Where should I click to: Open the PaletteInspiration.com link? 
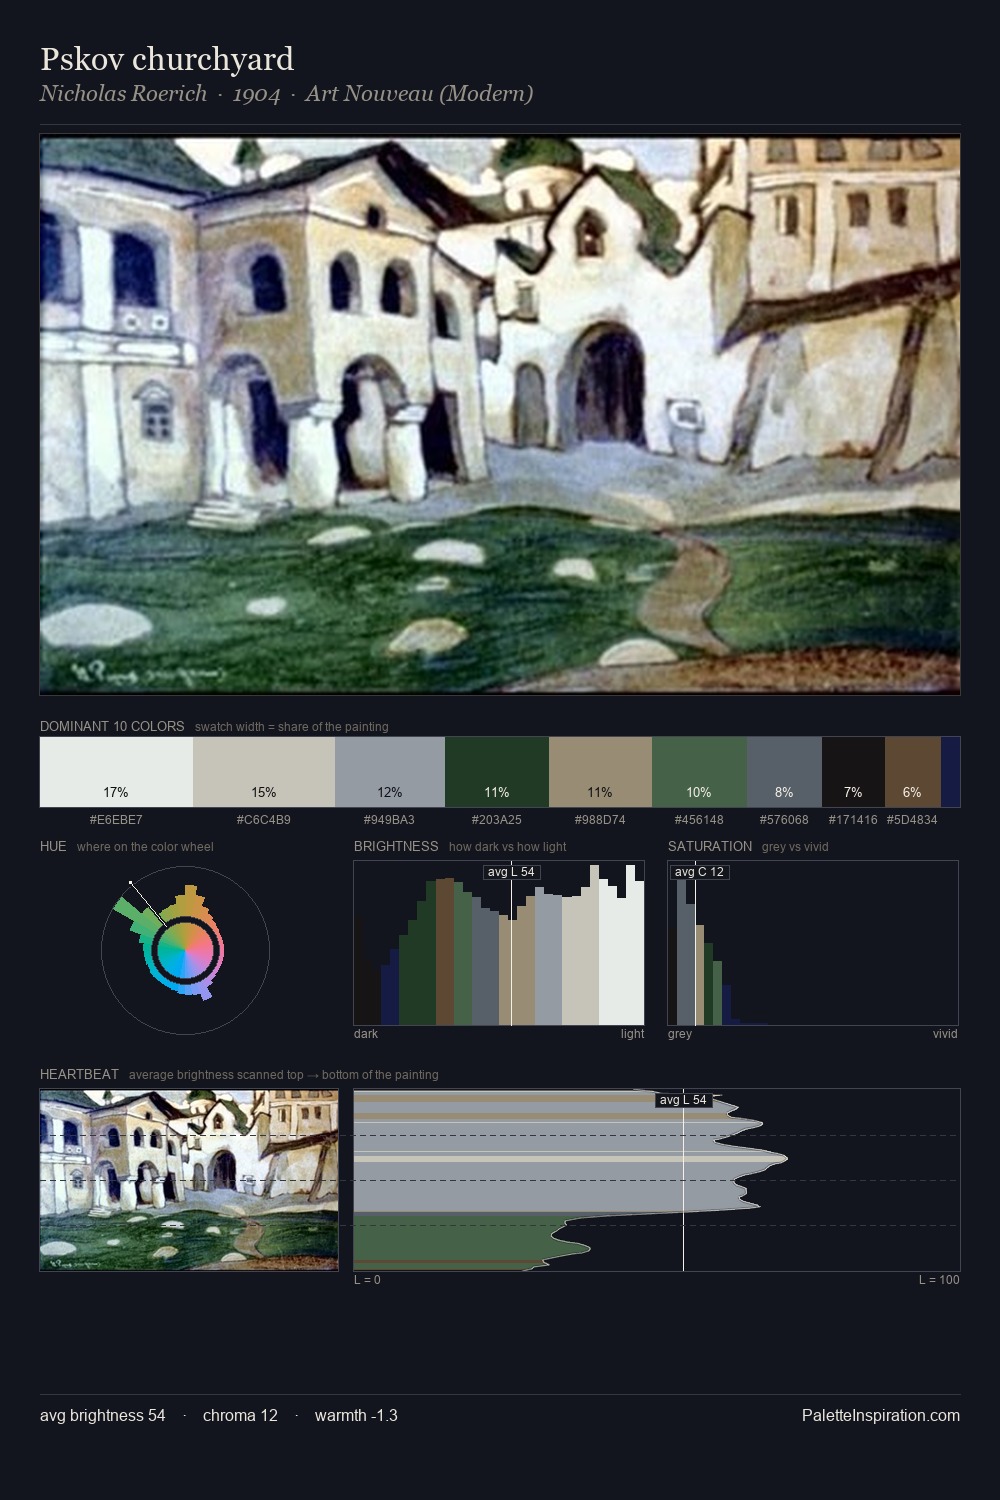pos(881,1415)
